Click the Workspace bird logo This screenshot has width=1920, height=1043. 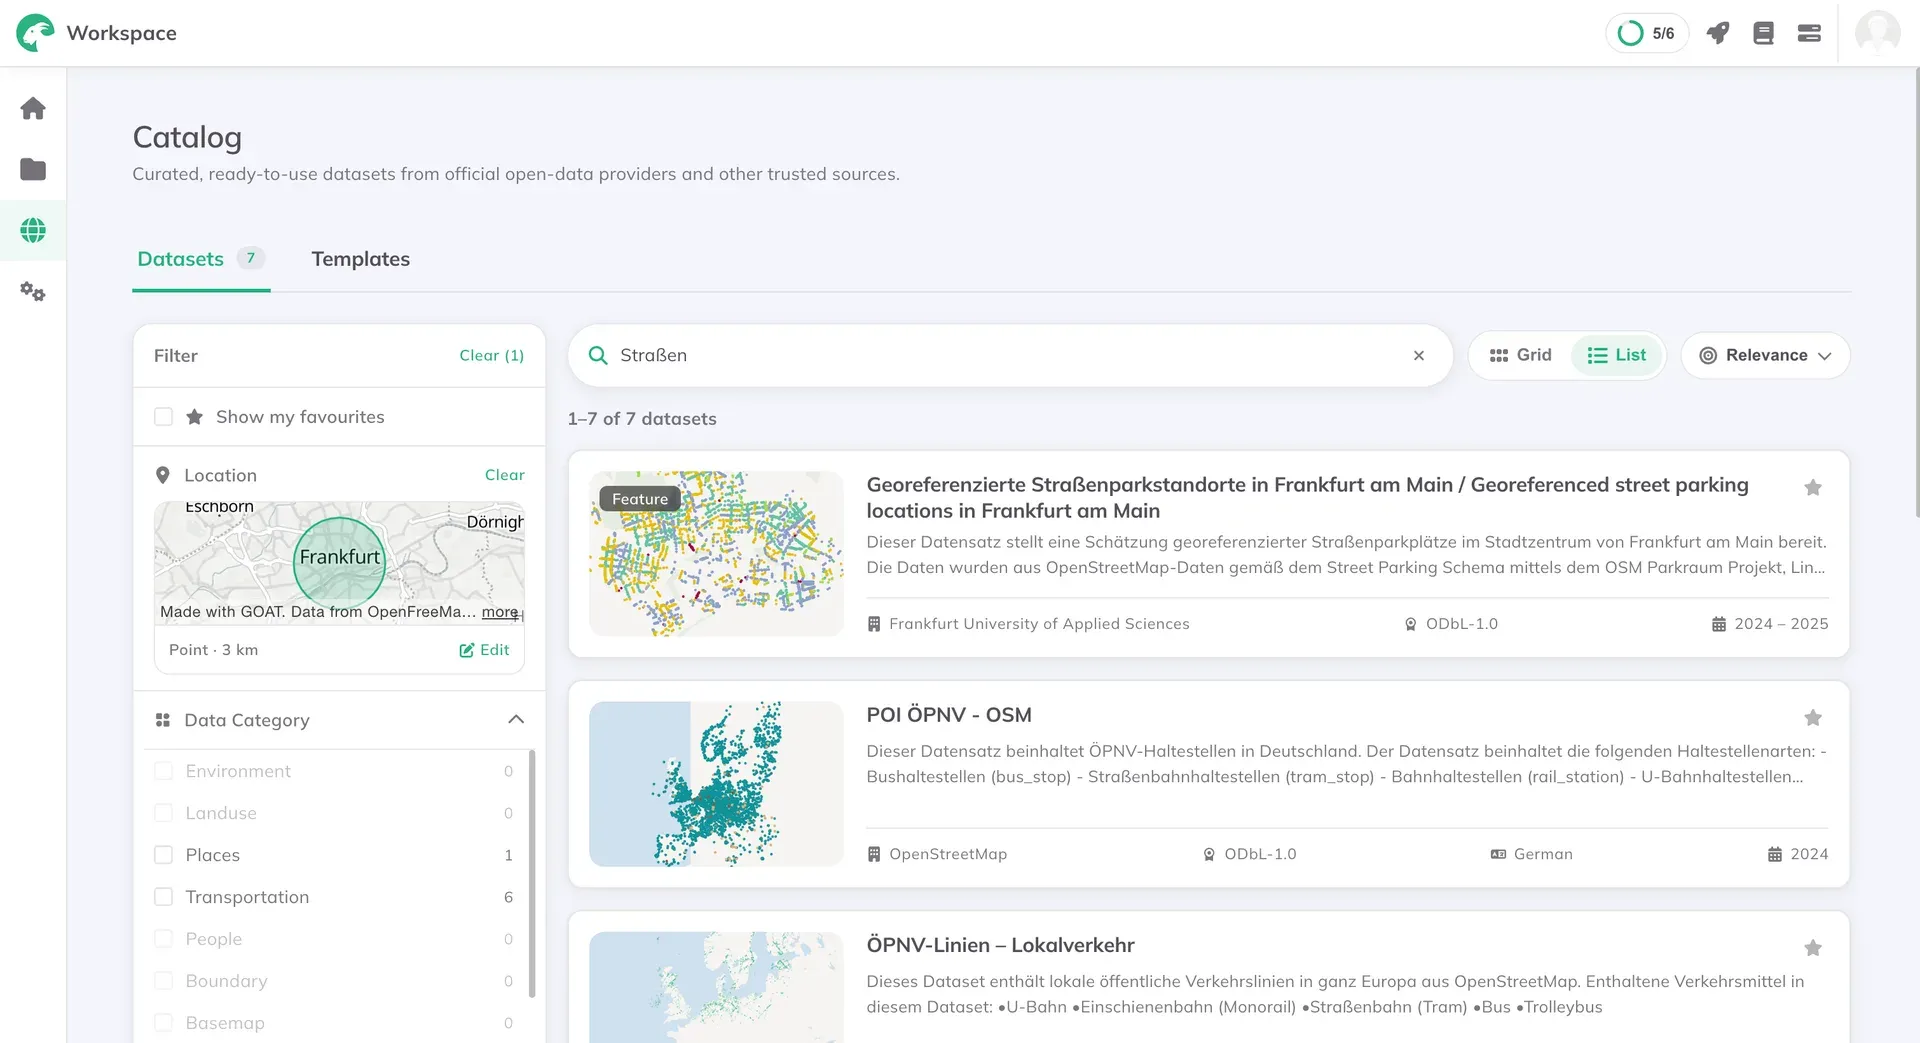click(x=35, y=33)
